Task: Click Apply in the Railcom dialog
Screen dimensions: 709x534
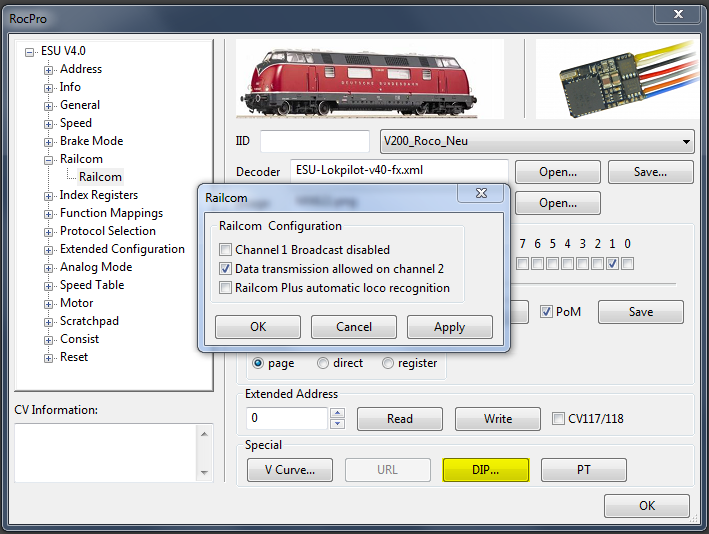Action: [x=449, y=327]
